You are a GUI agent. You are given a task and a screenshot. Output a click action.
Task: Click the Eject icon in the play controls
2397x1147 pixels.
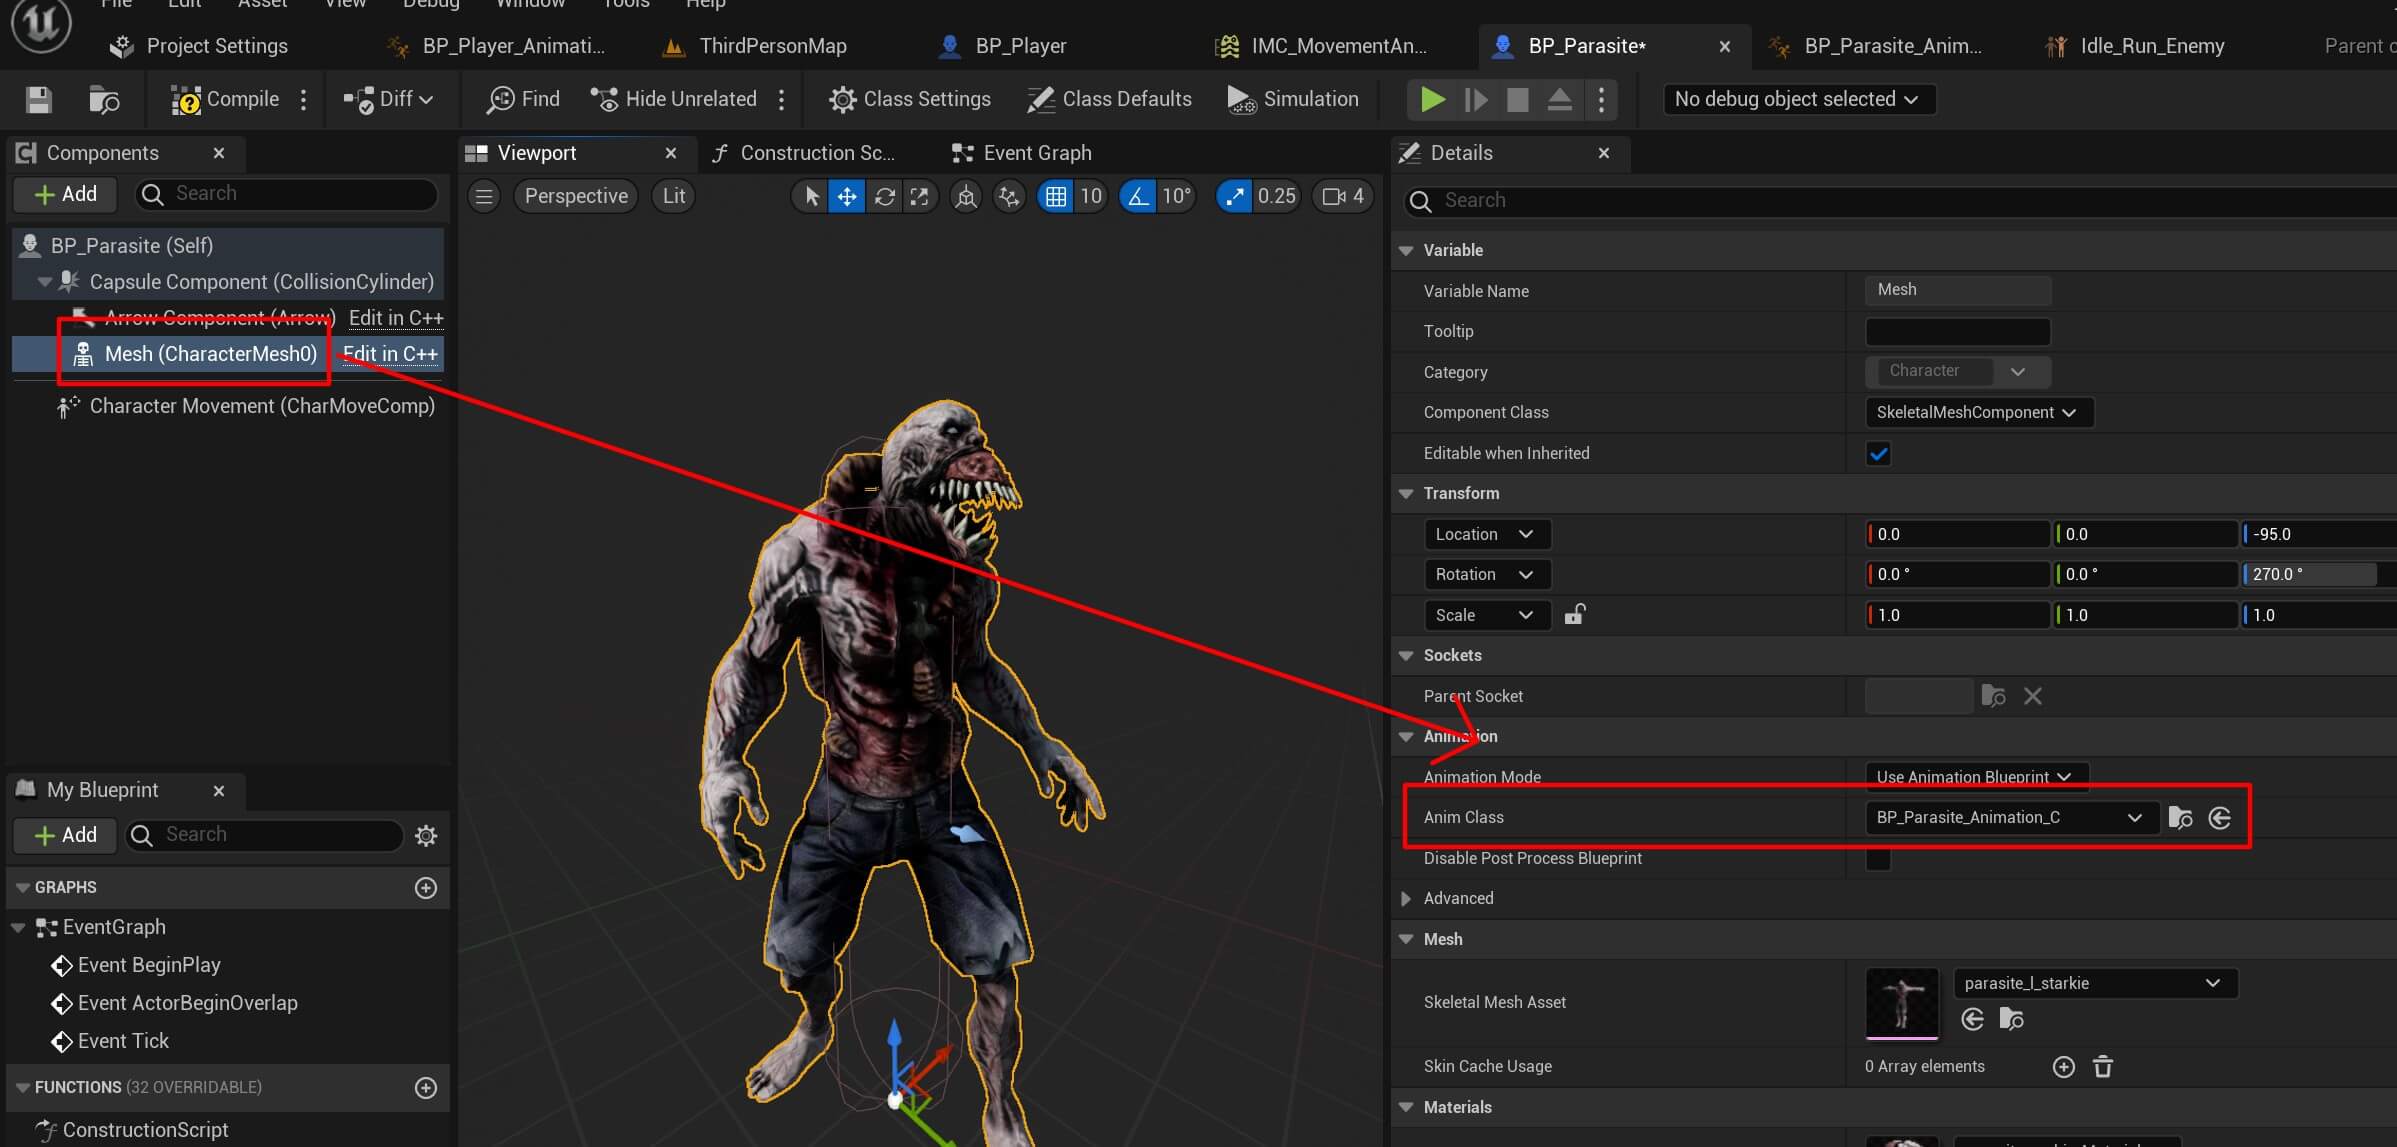click(x=1559, y=99)
